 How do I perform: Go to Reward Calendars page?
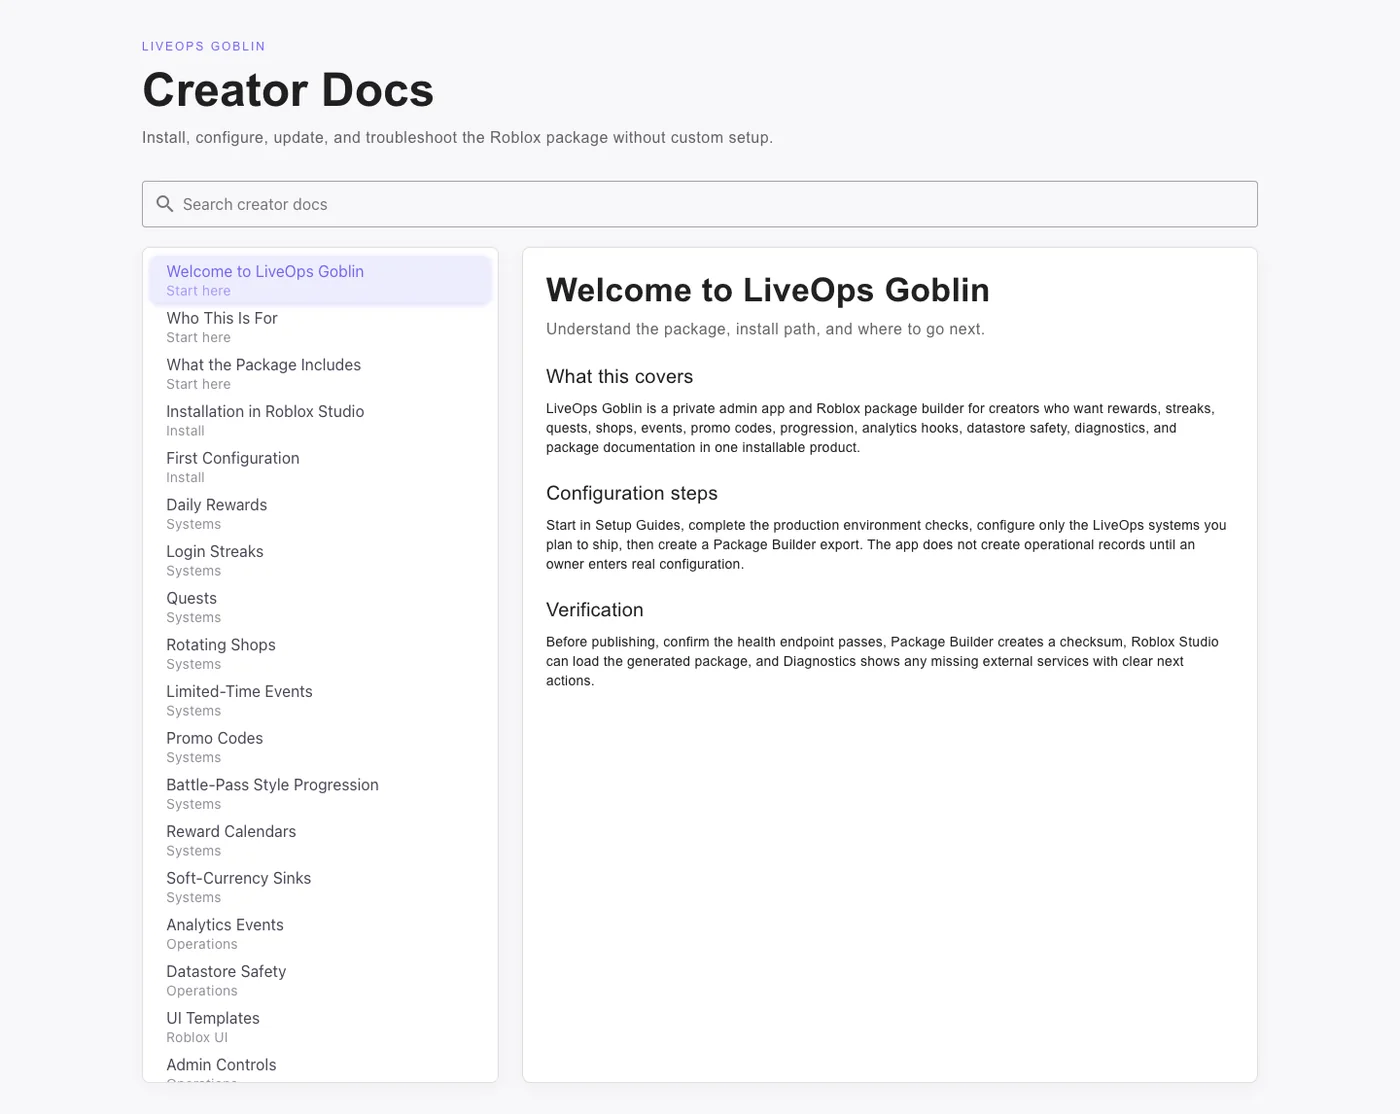tap(320, 840)
